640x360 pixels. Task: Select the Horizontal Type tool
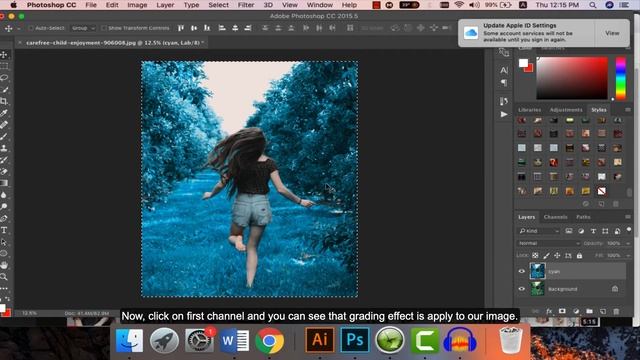4,230
